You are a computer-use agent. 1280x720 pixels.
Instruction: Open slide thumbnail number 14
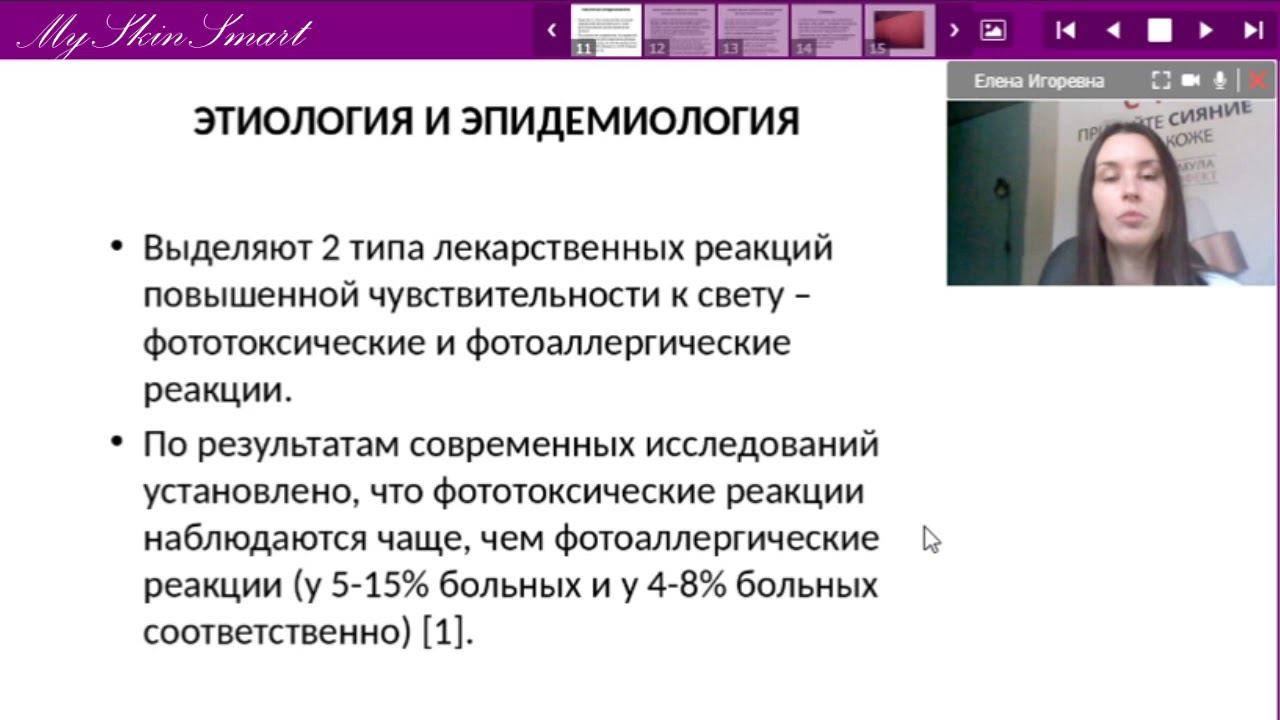click(826, 30)
